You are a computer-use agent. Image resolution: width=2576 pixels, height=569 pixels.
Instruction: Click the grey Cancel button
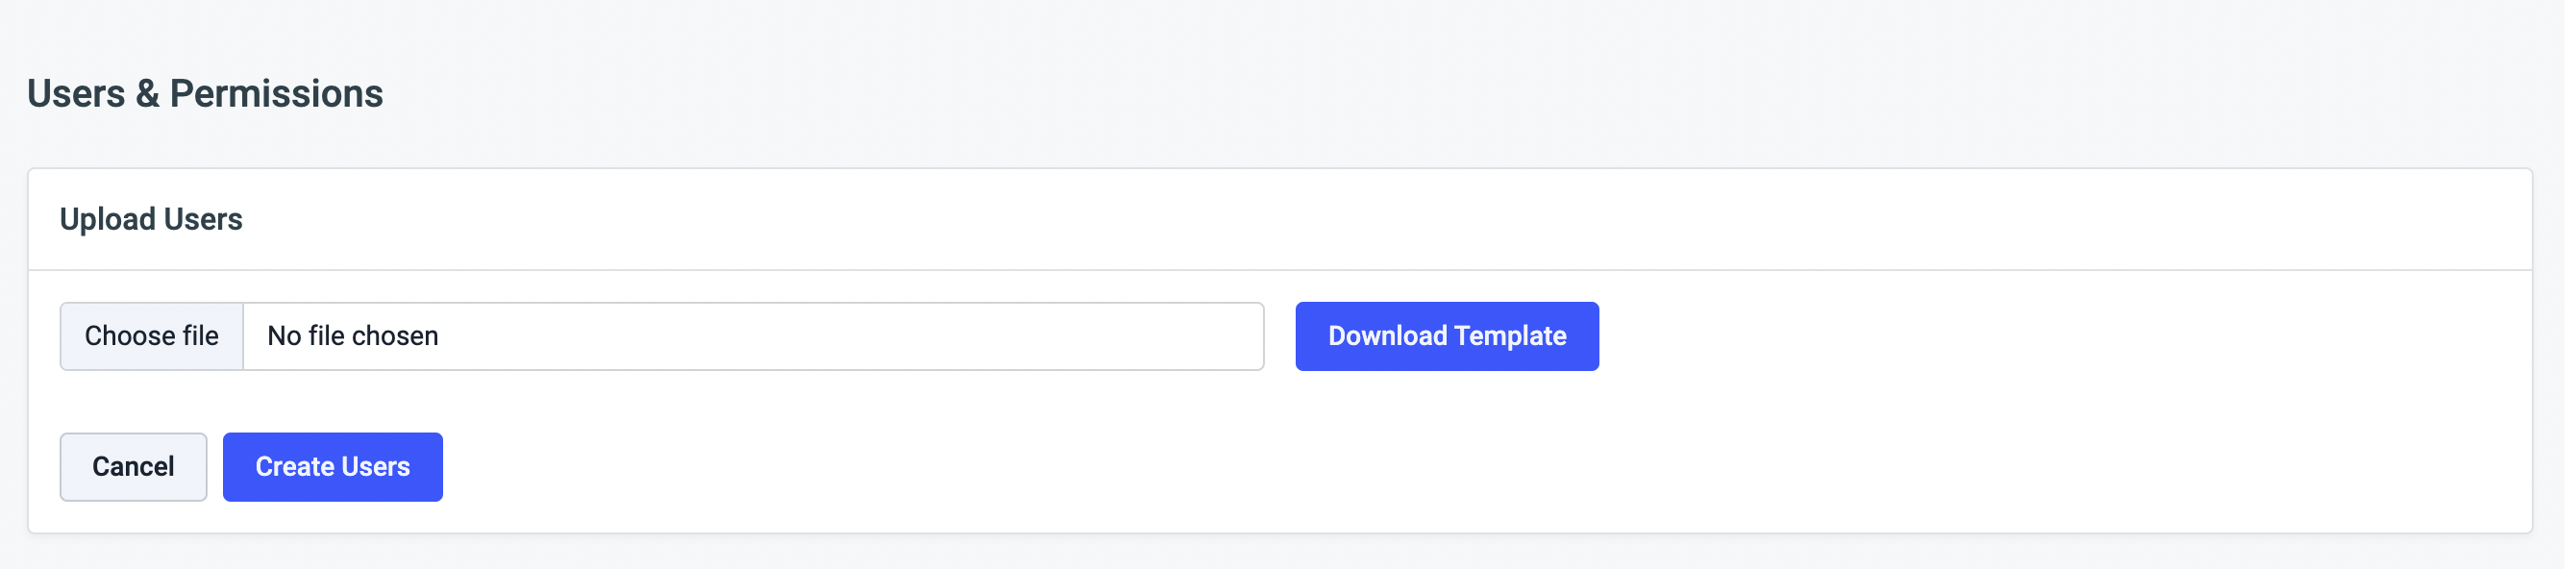(133, 467)
